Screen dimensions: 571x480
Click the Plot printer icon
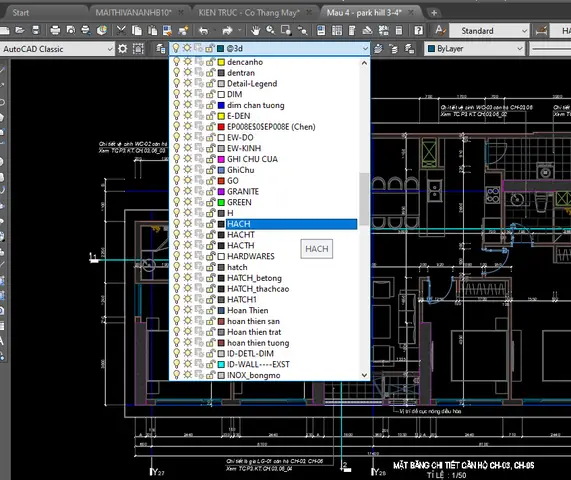click(55, 30)
